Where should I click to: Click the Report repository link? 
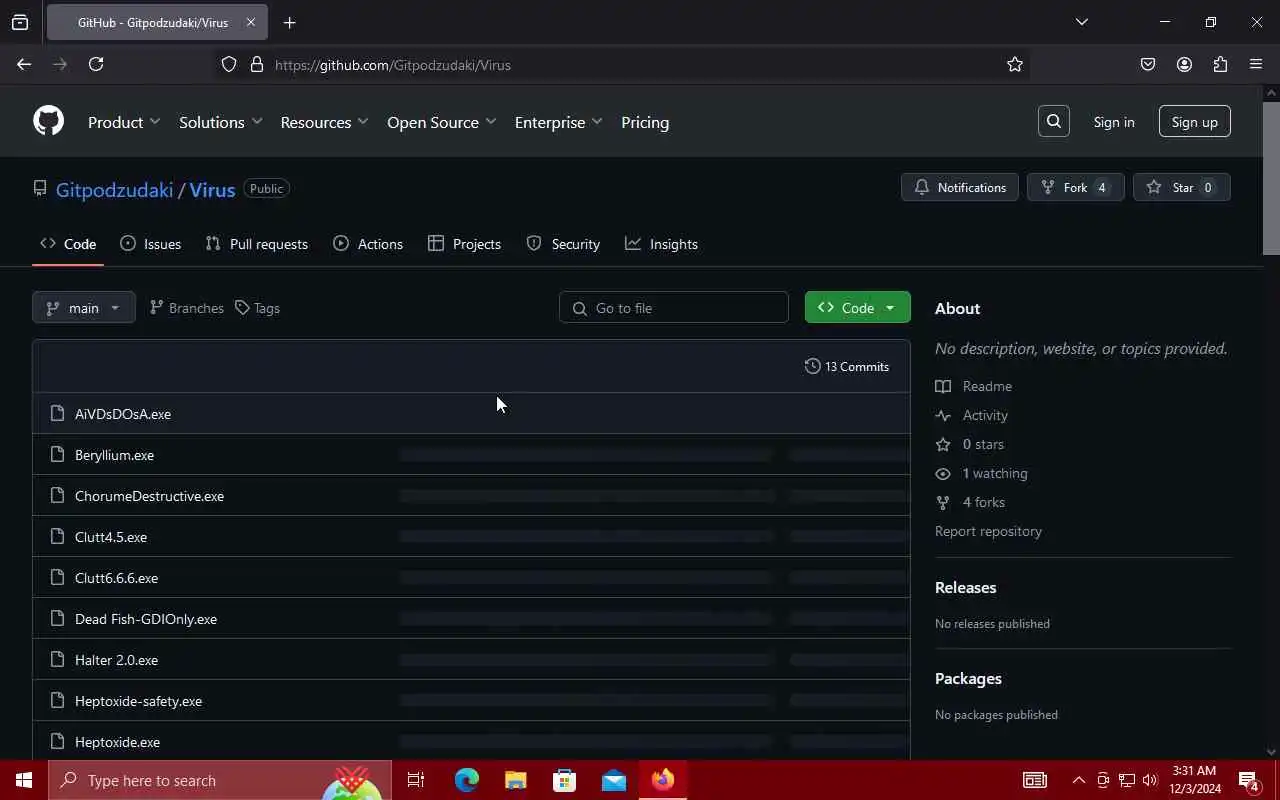coord(988,531)
